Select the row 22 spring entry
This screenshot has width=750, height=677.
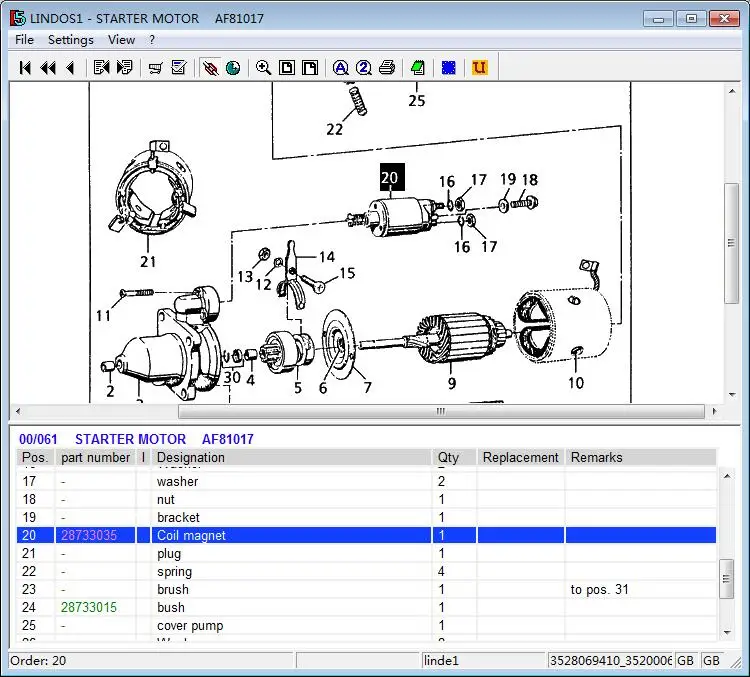pyautogui.click(x=366, y=571)
